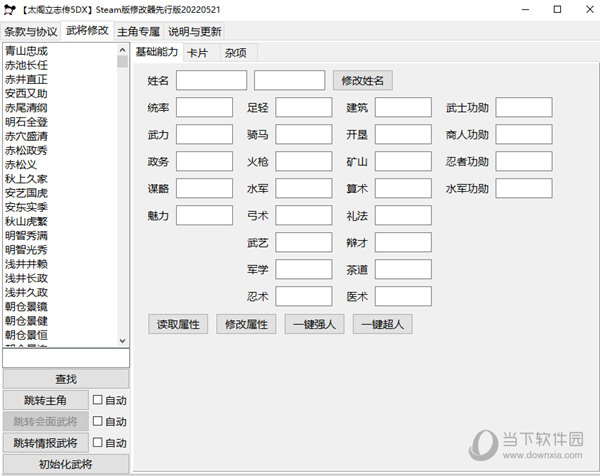Click the 商人功勋 input field
The image size is (600, 476).
pos(524,134)
